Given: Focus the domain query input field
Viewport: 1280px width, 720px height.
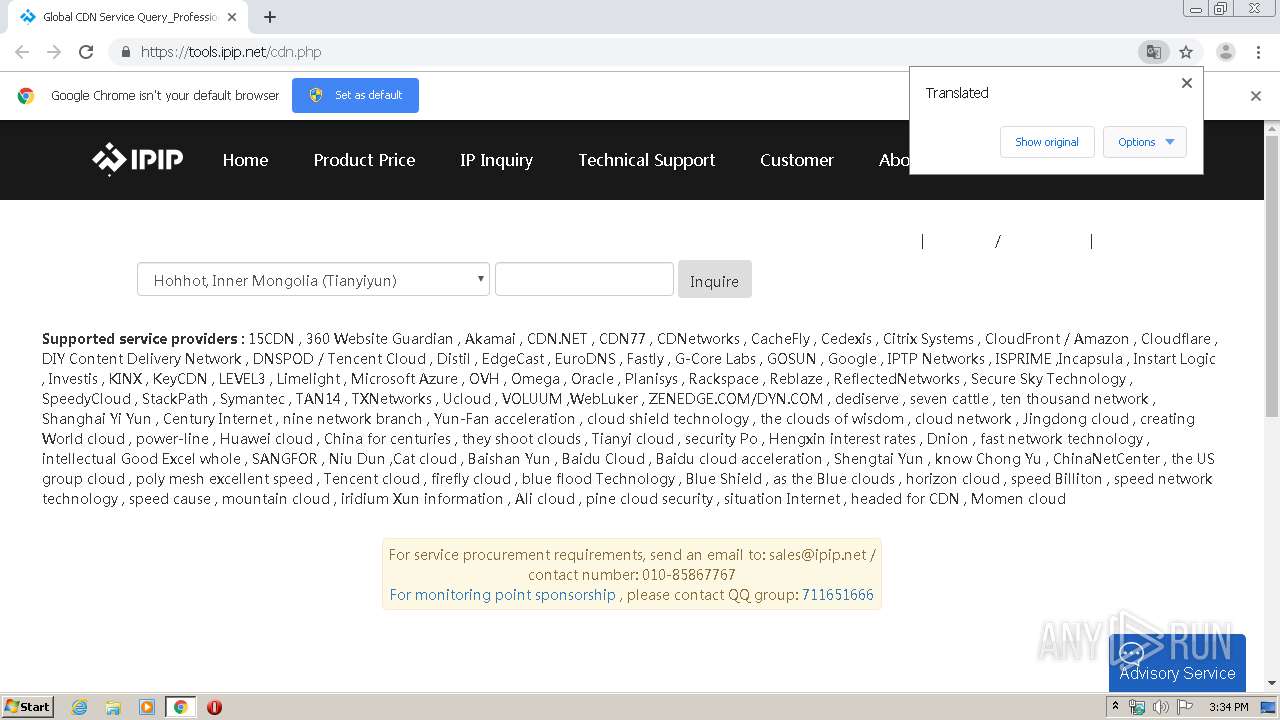Looking at the screenshot, I should [x=584, y=279].
